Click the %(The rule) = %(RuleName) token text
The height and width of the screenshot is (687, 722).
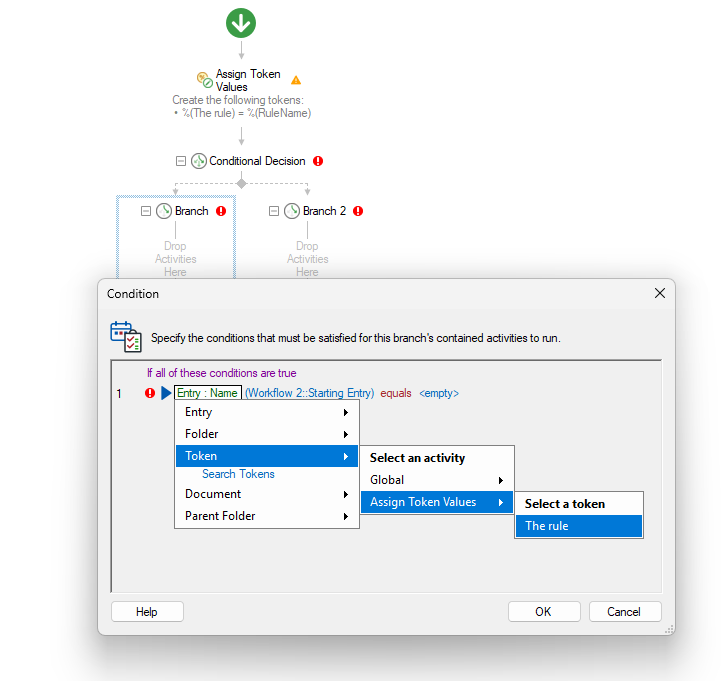coord(246,113)
